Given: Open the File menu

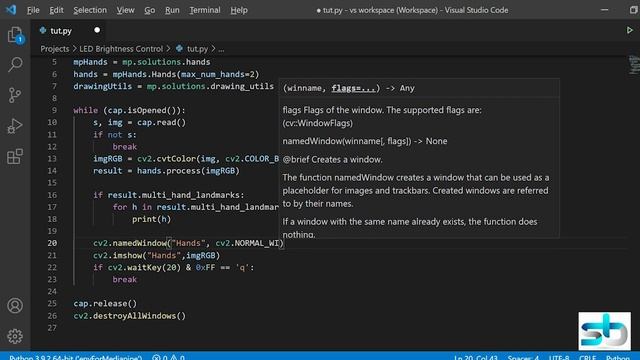Looking at the screenshot, I should click(x=33, y=10).
